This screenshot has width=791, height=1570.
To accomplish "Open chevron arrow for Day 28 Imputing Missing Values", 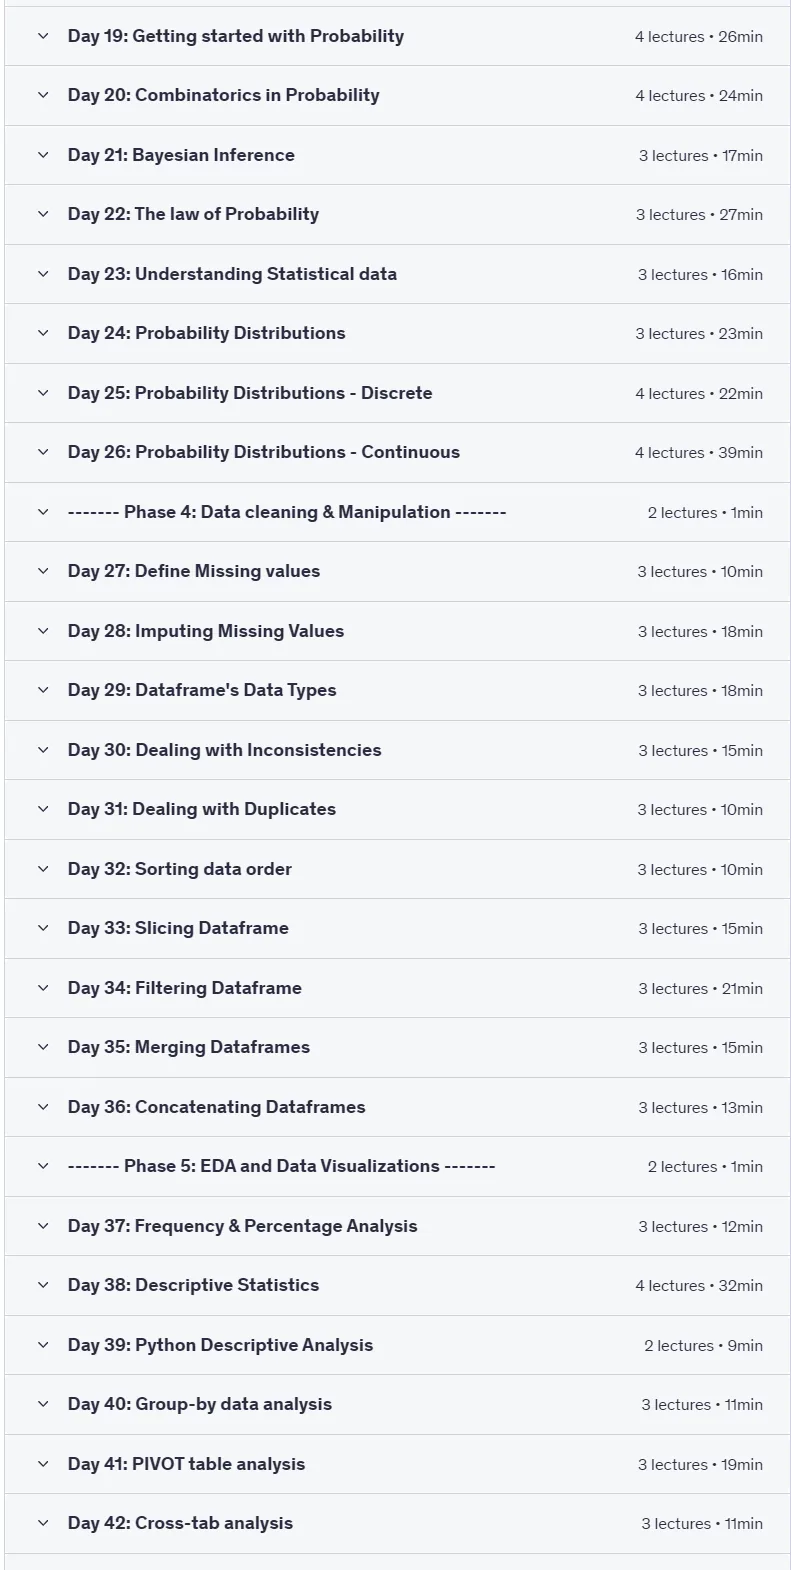I will pyautogui.click(x=43, y=631).
